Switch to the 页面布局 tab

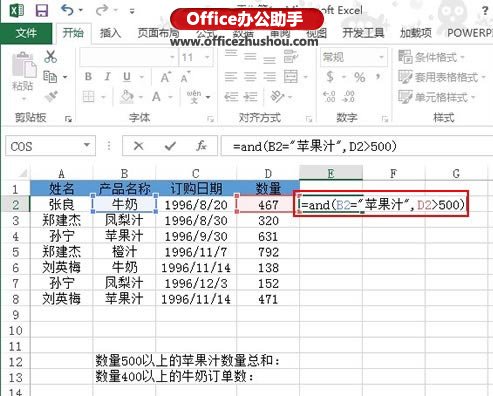tap(158, 33)
